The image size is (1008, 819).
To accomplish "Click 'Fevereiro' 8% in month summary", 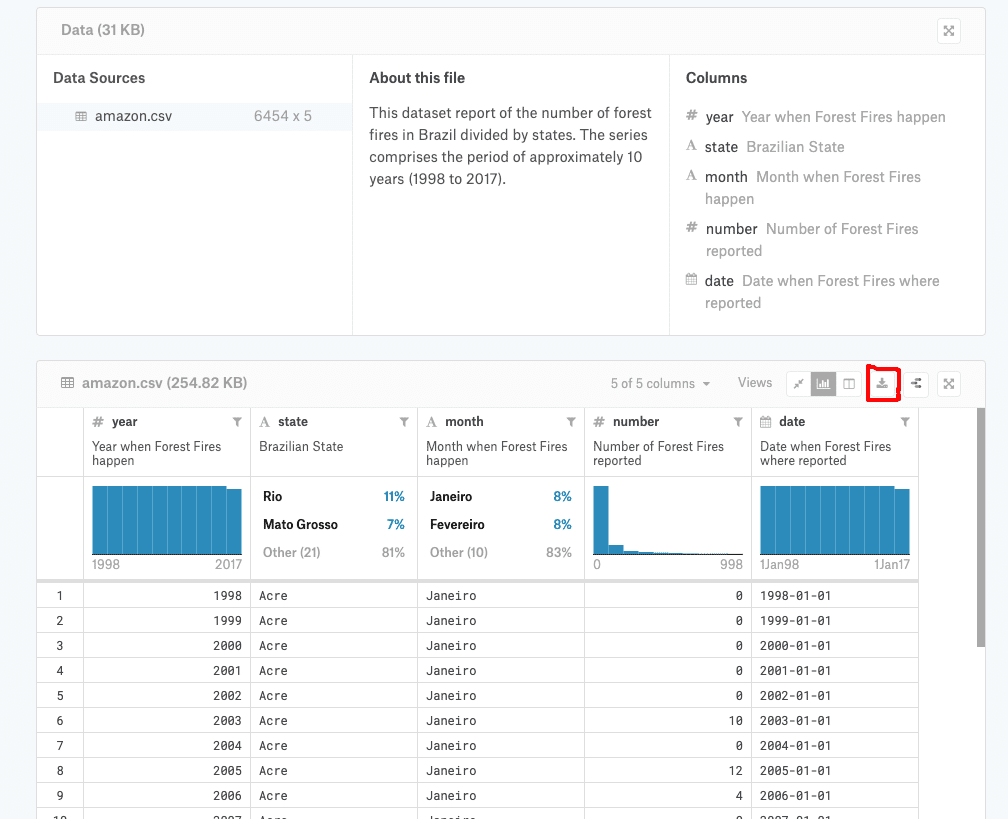I will pos(501,525).
